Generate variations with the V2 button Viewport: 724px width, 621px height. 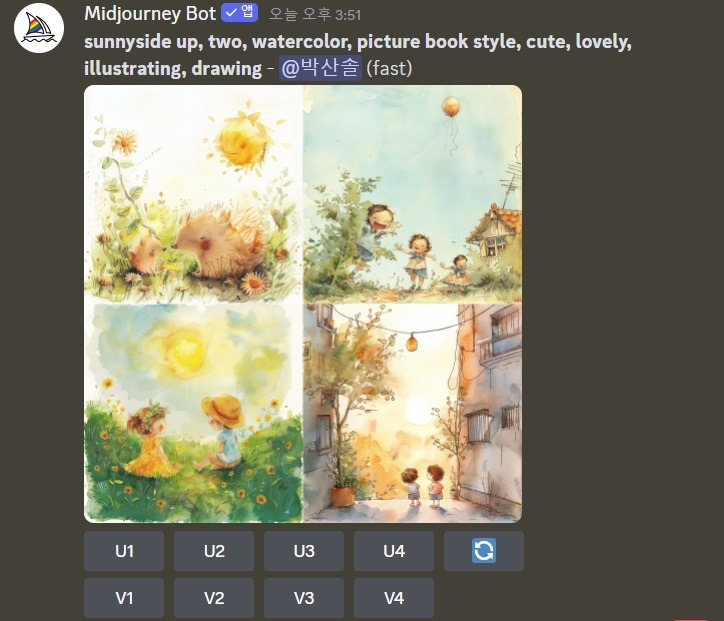coord(214,598)
